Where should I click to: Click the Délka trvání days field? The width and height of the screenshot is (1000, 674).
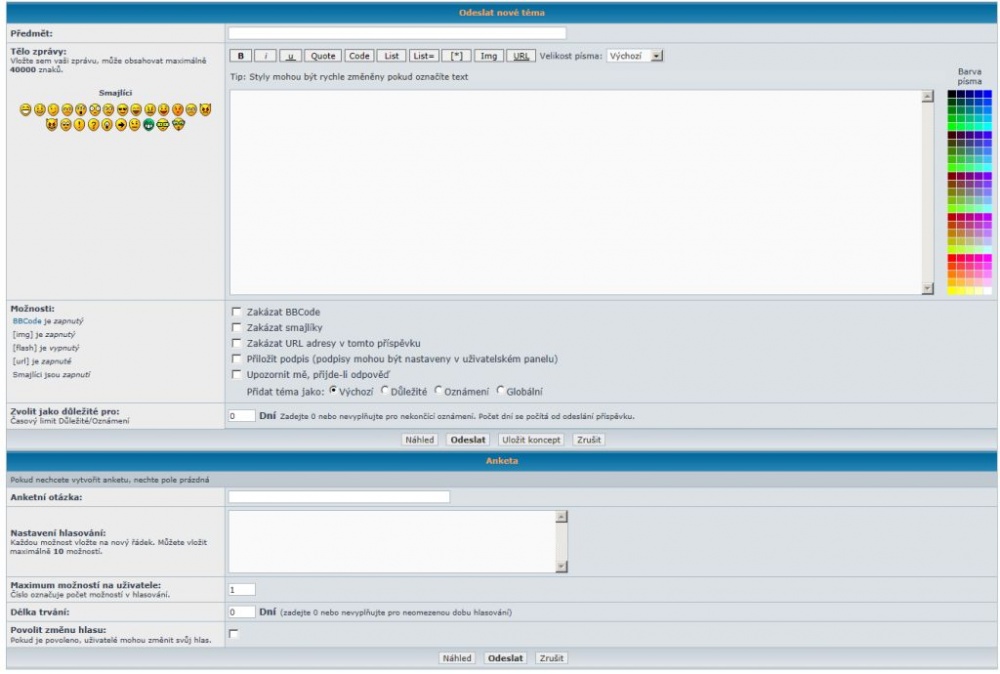242,612
